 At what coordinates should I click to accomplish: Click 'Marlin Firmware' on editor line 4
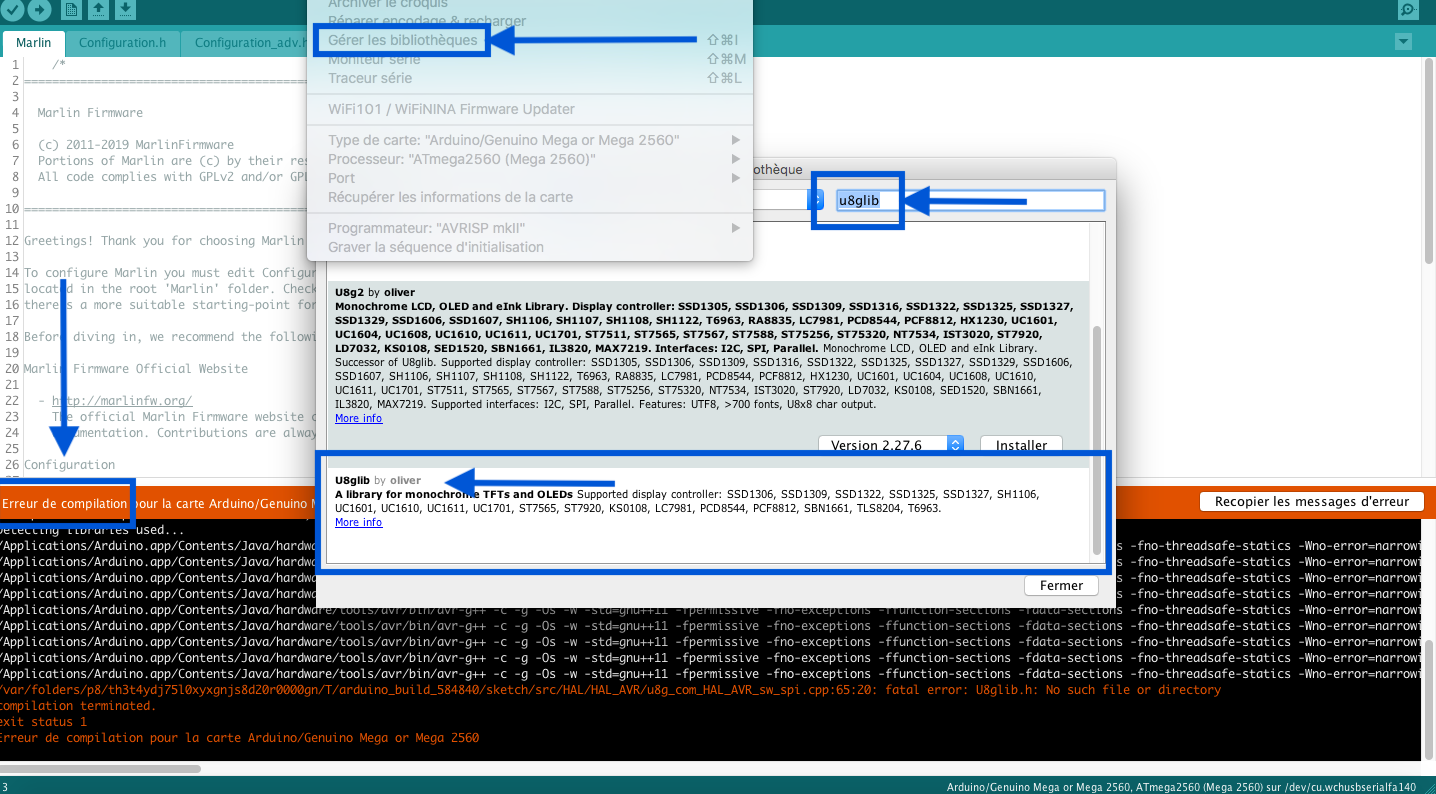(x=90, y=113)
